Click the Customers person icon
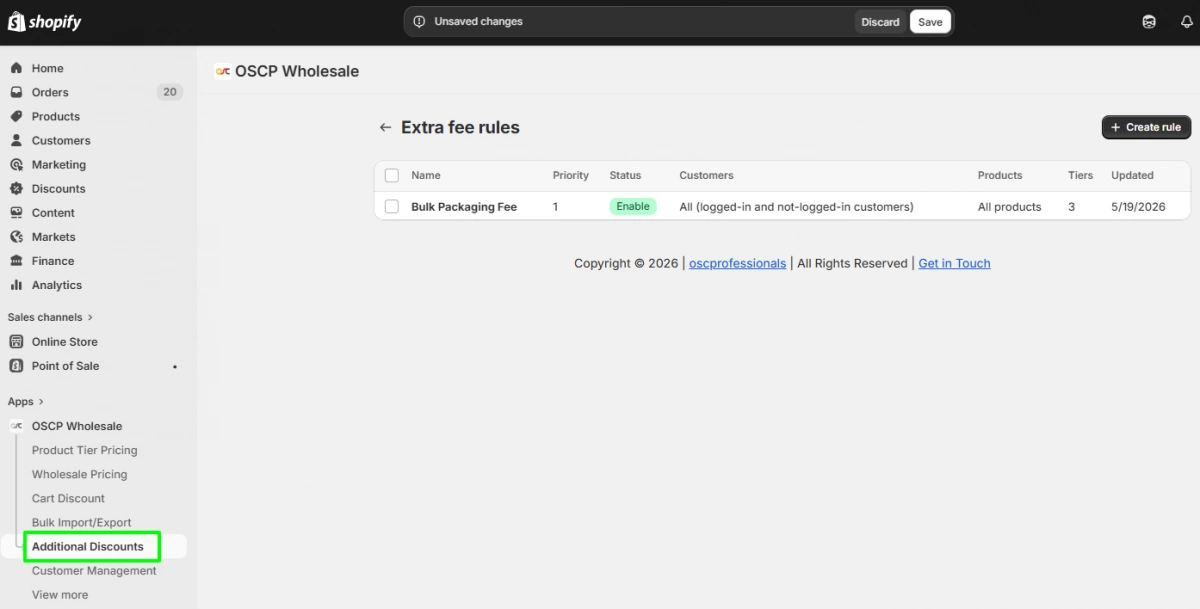The height and width of the screenshot is (609, 1200). pos(16,140)
